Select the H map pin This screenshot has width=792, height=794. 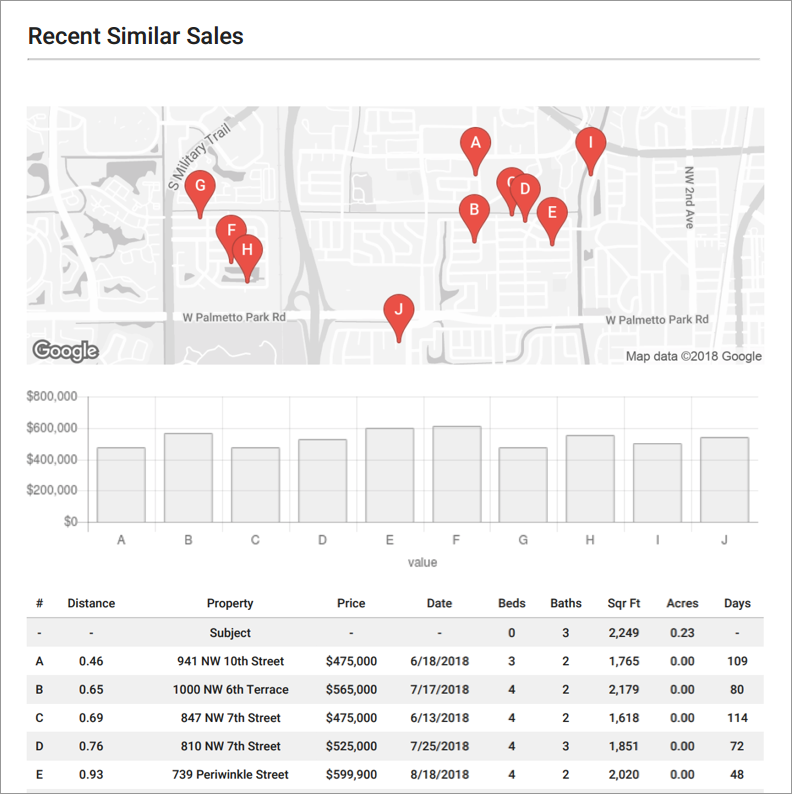(x=248, y=251)
